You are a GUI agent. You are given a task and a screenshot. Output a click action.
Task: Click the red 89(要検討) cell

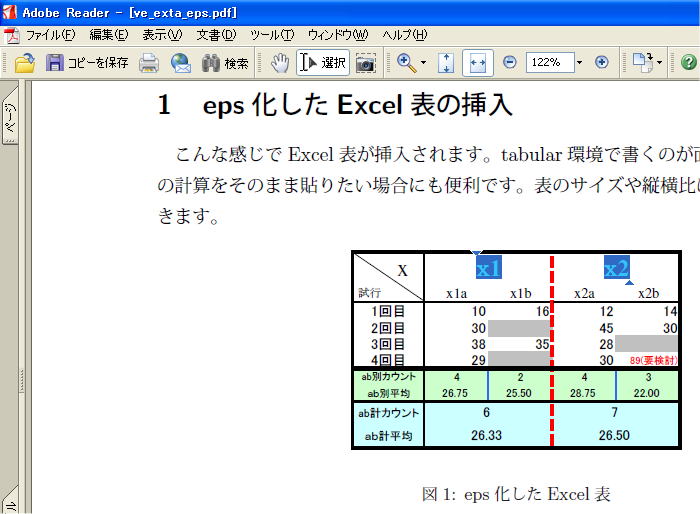pyautogui.click(x=653, y=360)
